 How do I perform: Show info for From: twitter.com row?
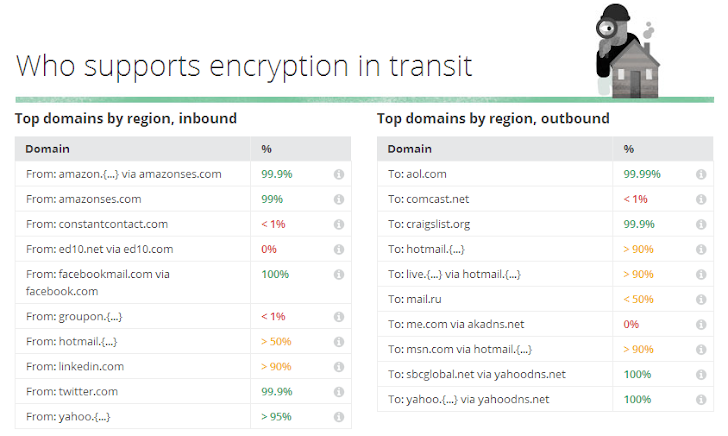339,391
